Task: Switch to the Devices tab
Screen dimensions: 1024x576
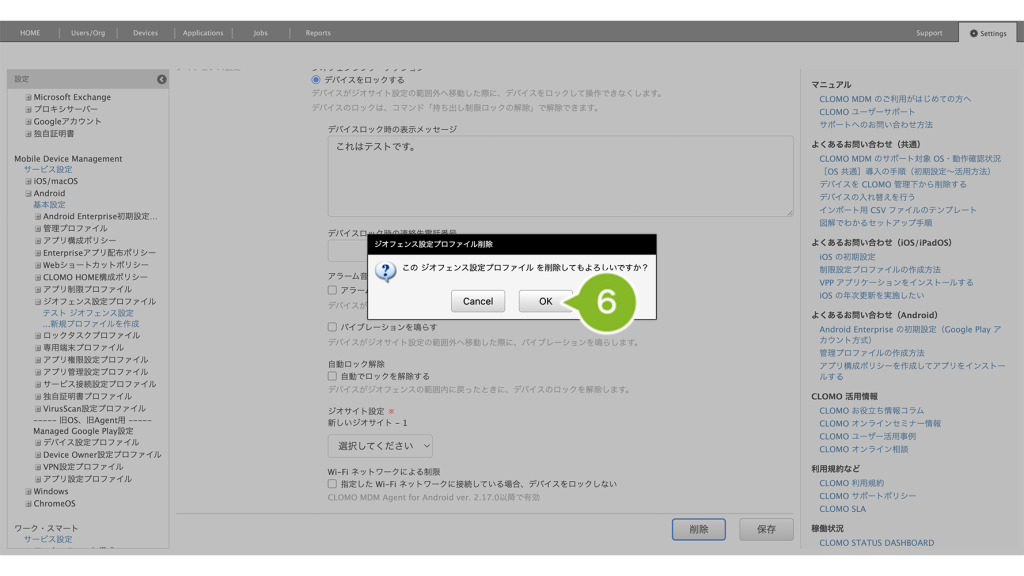Action: tap(145, 33)
